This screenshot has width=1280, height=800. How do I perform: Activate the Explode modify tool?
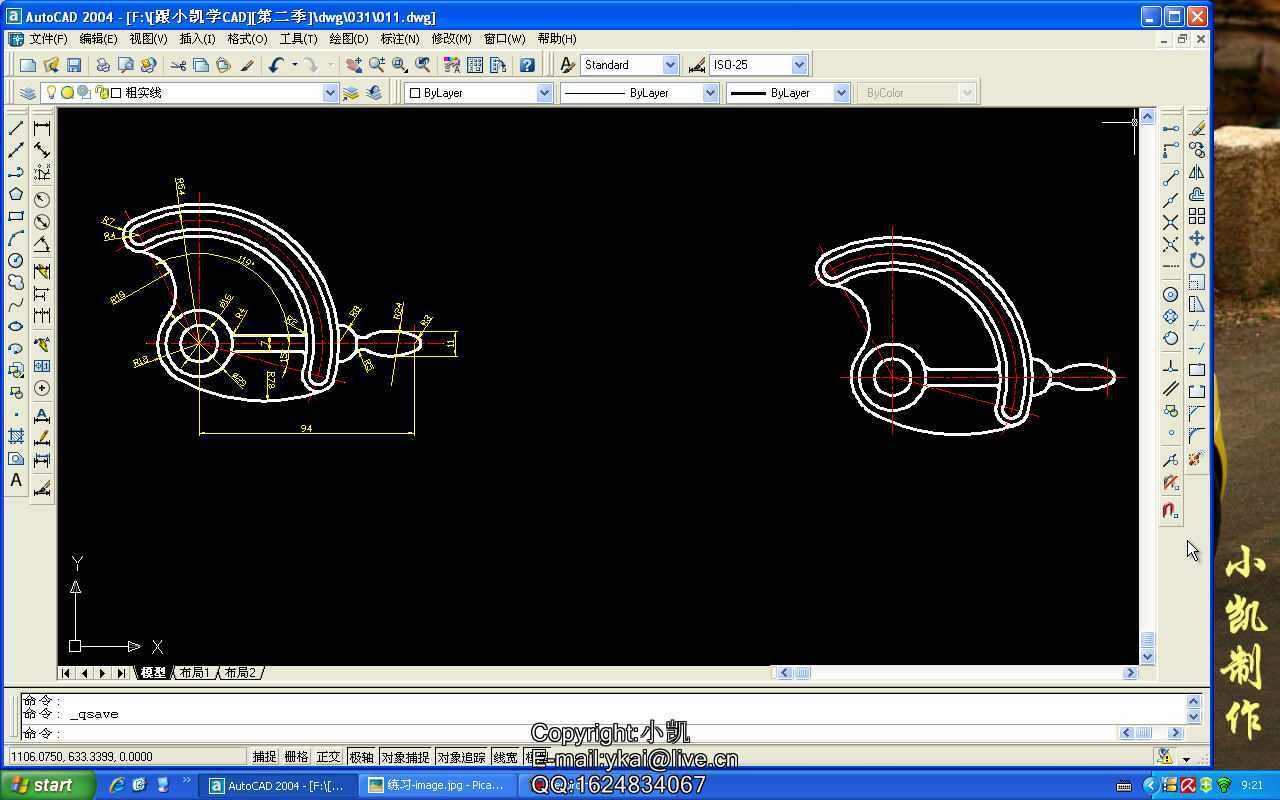pyautogui.click(x=1197, y=458)
